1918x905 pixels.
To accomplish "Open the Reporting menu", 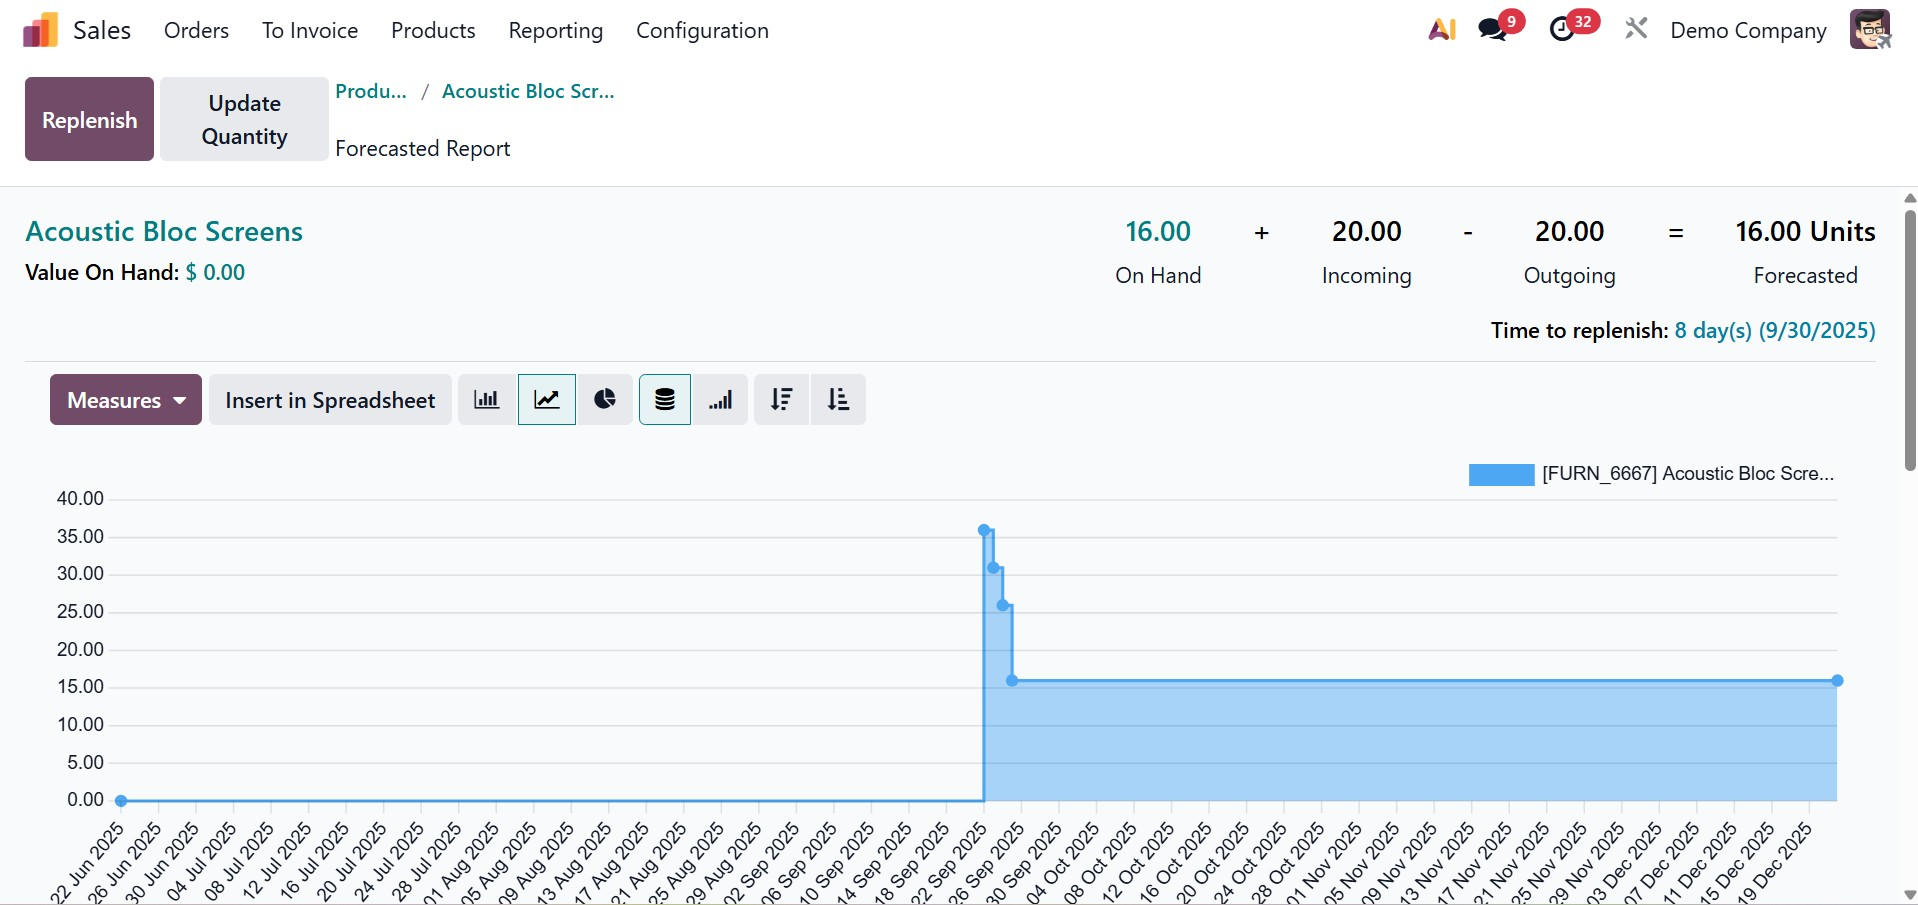I will click(556, 30).
